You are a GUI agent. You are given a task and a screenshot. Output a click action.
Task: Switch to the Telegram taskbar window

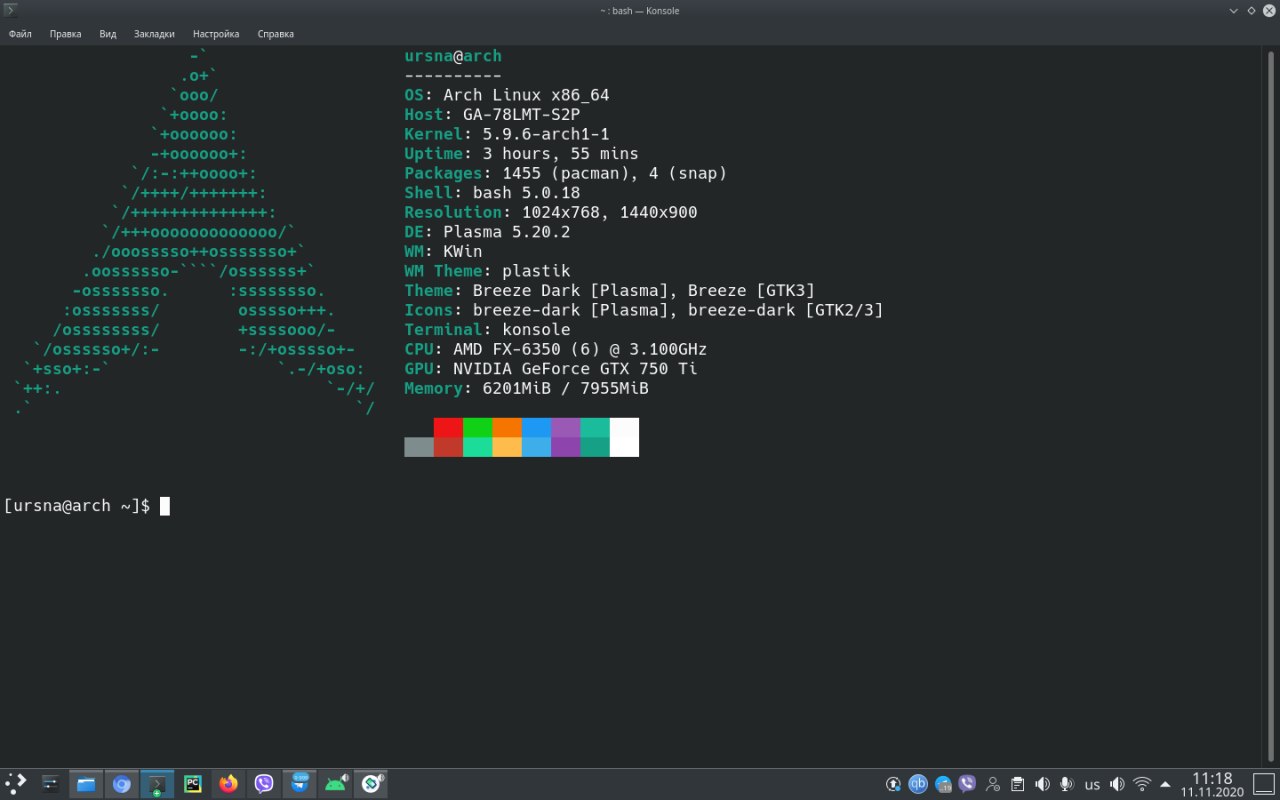tap(300, 784)
